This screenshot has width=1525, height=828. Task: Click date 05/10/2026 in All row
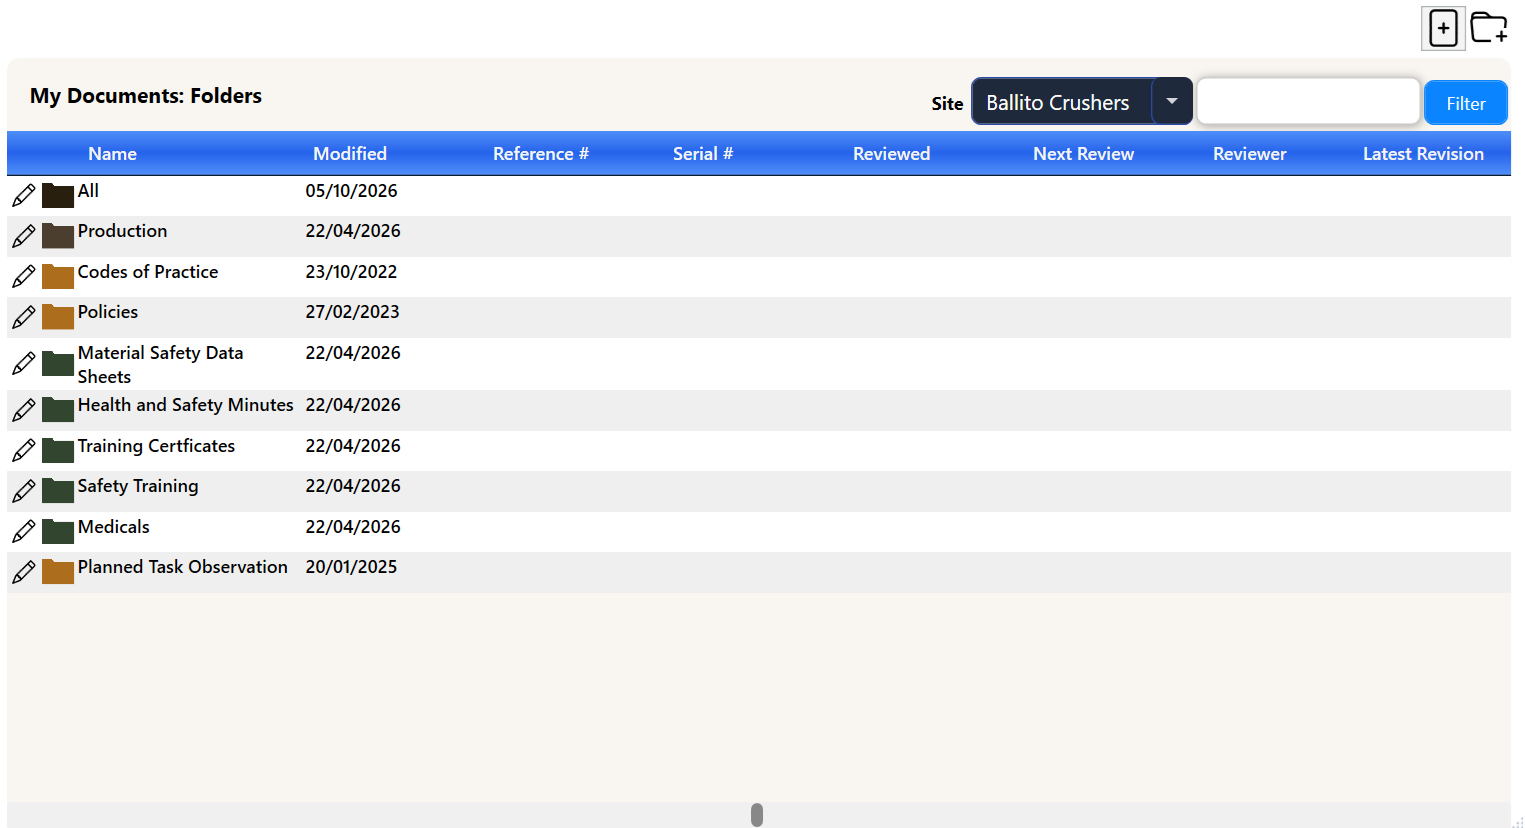(351, 191)
